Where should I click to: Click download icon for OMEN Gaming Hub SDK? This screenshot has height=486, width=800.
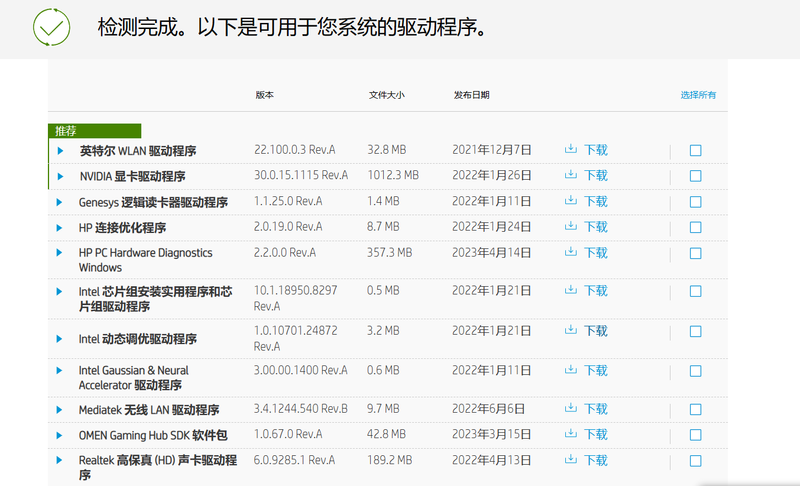point(571,434)
